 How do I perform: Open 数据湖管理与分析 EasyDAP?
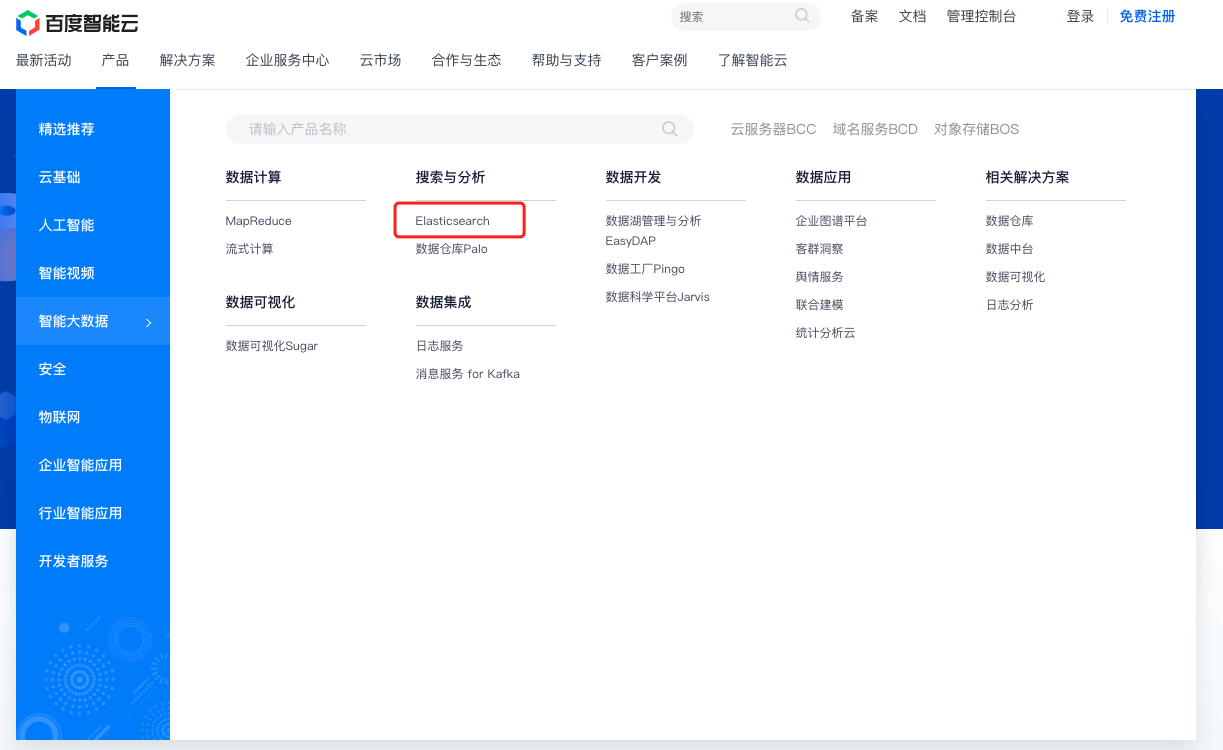653,231
